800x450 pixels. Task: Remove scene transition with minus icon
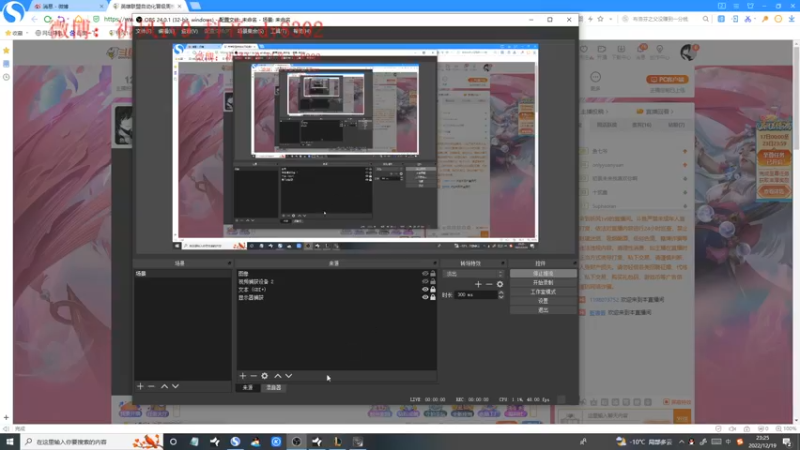click(489, 284)
